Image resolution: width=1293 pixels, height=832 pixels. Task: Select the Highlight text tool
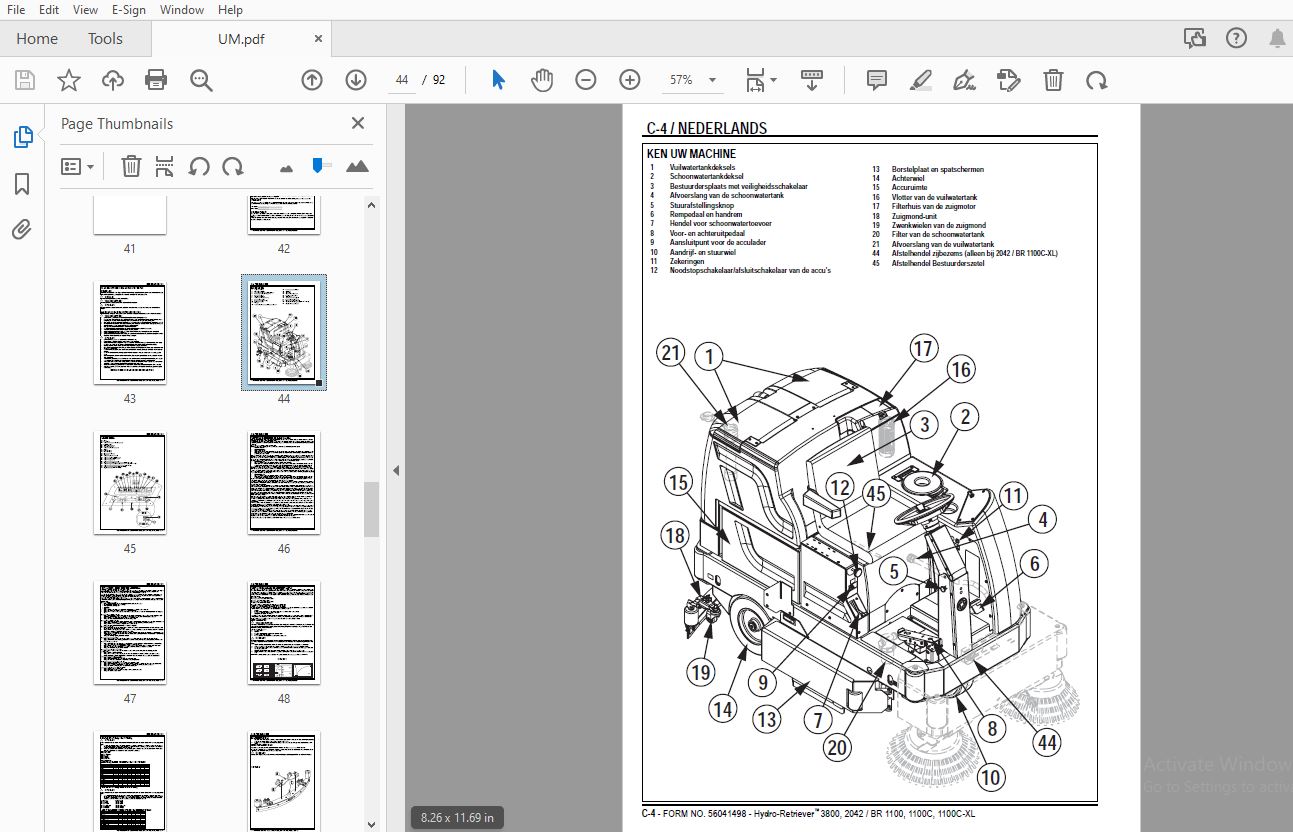tap(921, 80)
